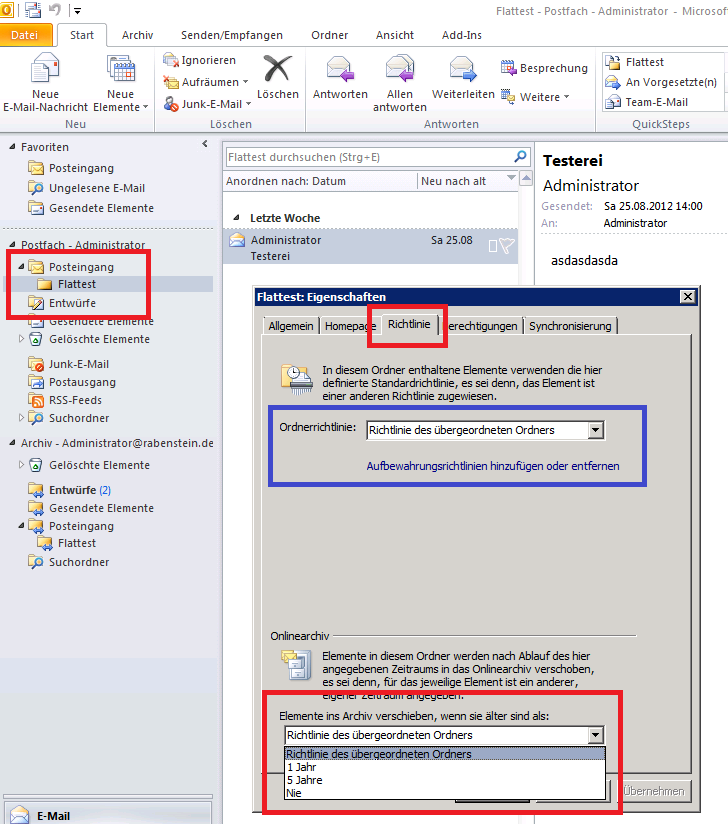
Task: Select the Ungelesene E-Mail favorite folder
Action: pos(96,188)
